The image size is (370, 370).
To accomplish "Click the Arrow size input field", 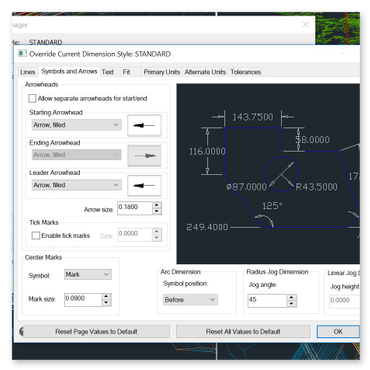I will tap(135, 208).
